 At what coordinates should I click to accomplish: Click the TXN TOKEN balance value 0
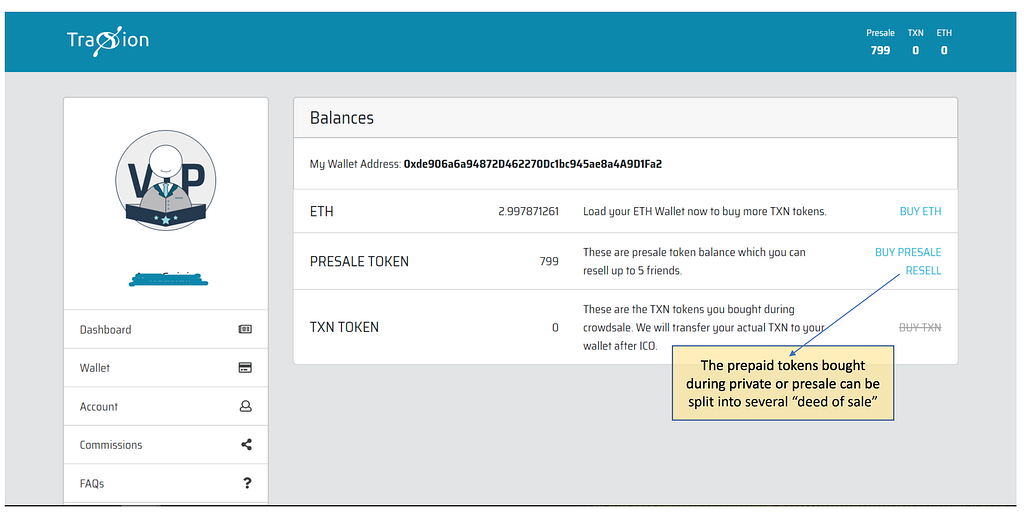pos(555,327)
